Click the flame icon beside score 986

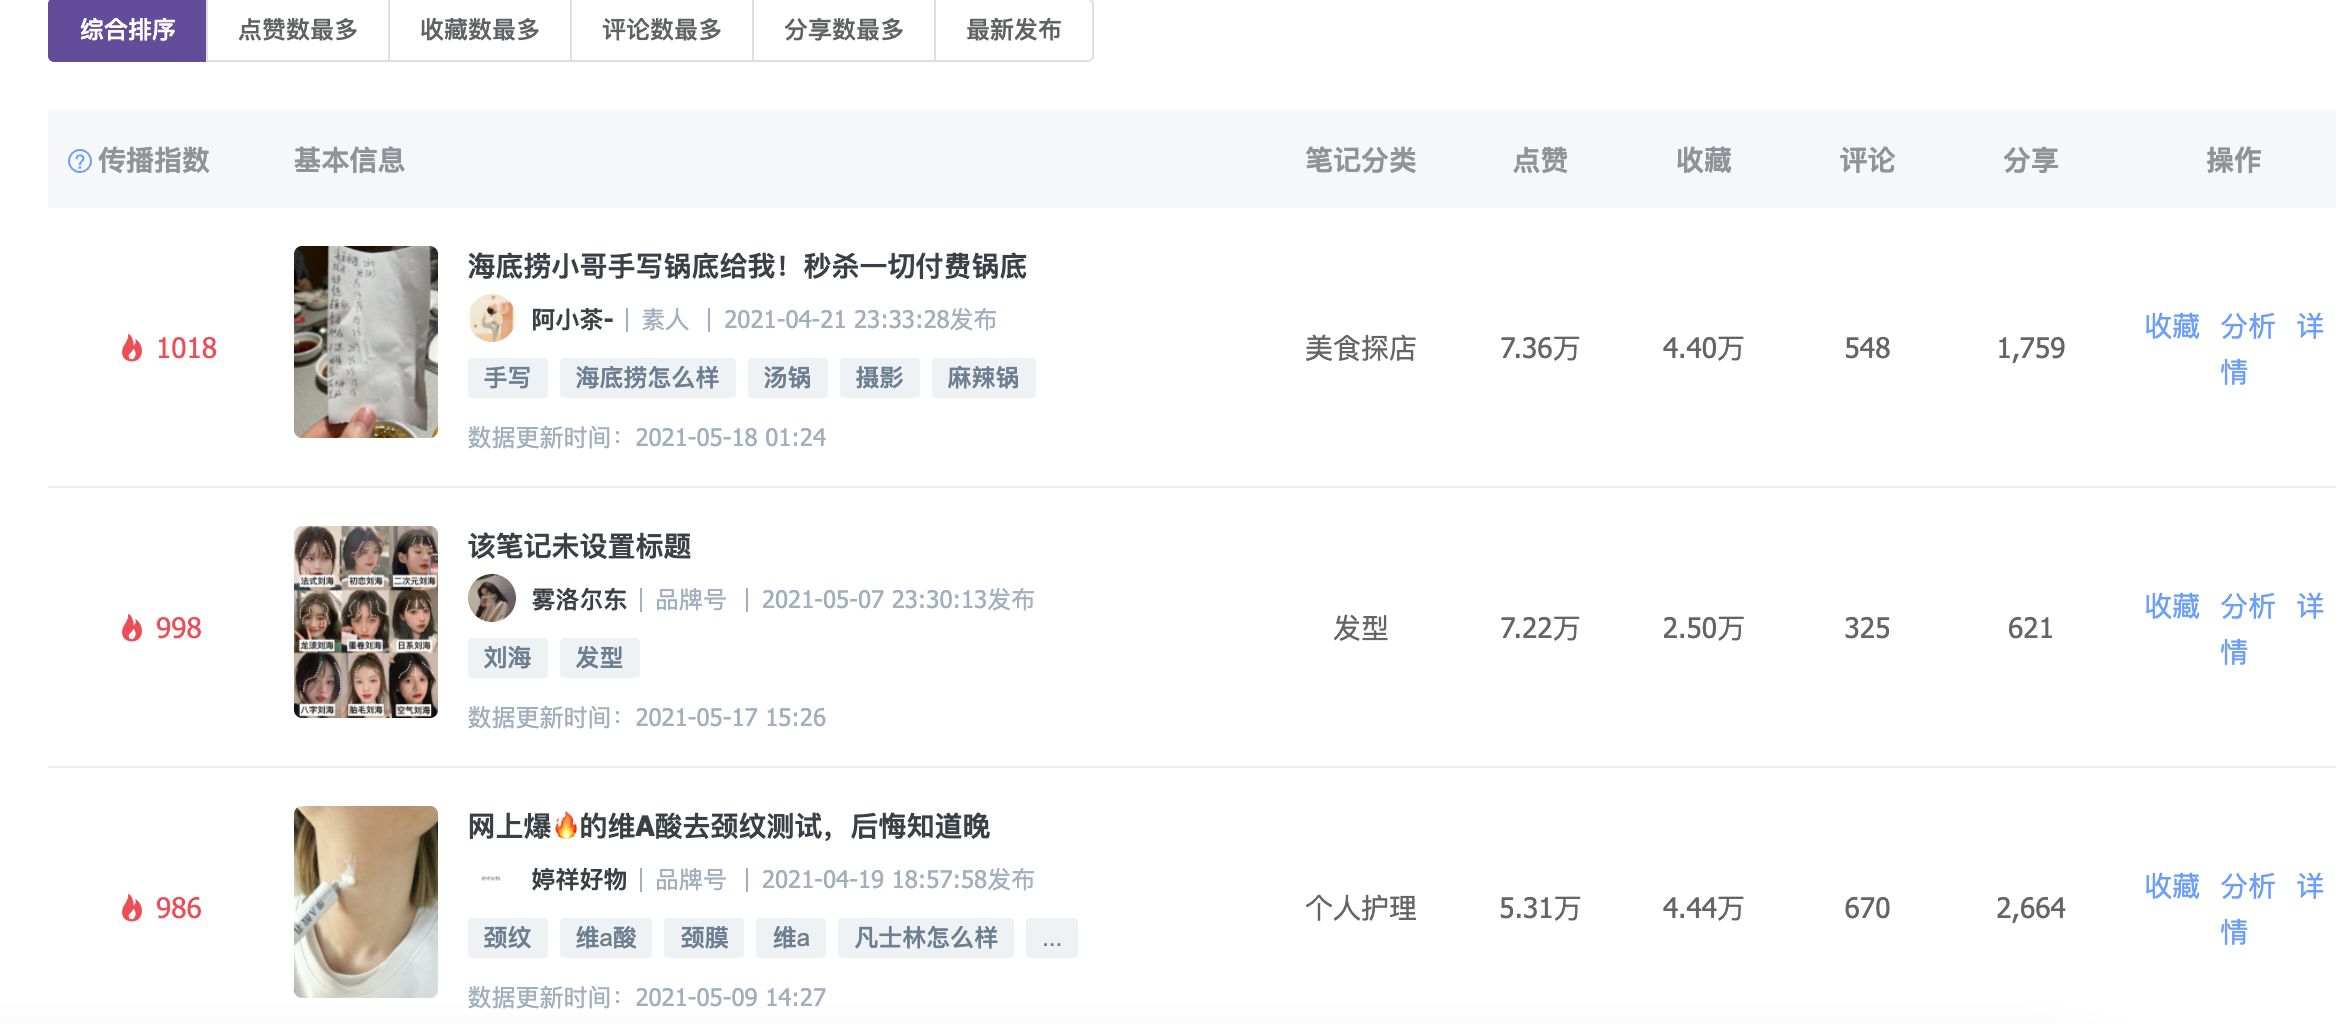tap(130, 908)
